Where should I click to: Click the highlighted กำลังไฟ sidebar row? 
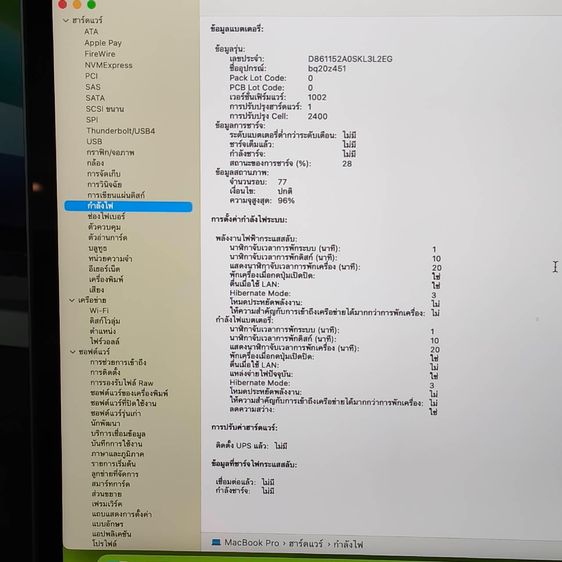click(128, 206)
